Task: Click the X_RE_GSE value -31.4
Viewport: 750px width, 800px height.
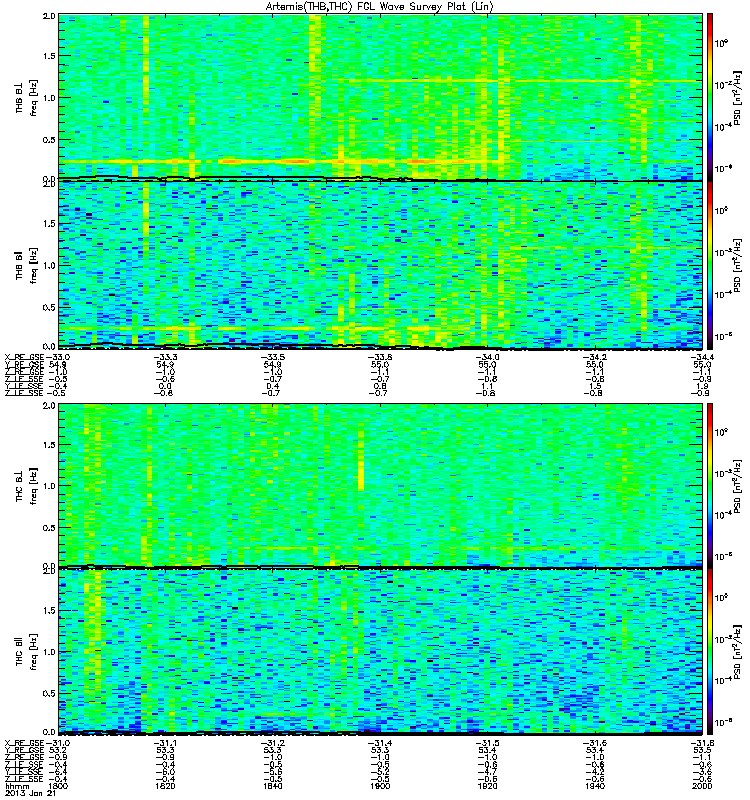Action: pos(380,743)
